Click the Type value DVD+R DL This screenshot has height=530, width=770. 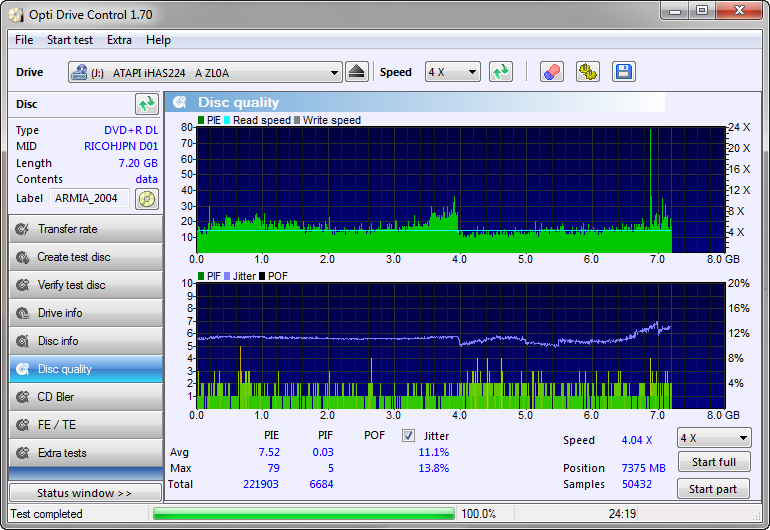(131, 130)
